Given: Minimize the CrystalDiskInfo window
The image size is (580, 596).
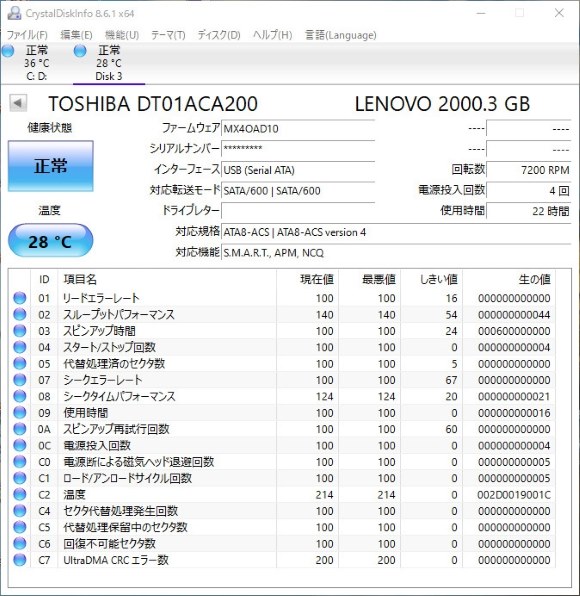Looking at the screenshot, I should [481, 13].
